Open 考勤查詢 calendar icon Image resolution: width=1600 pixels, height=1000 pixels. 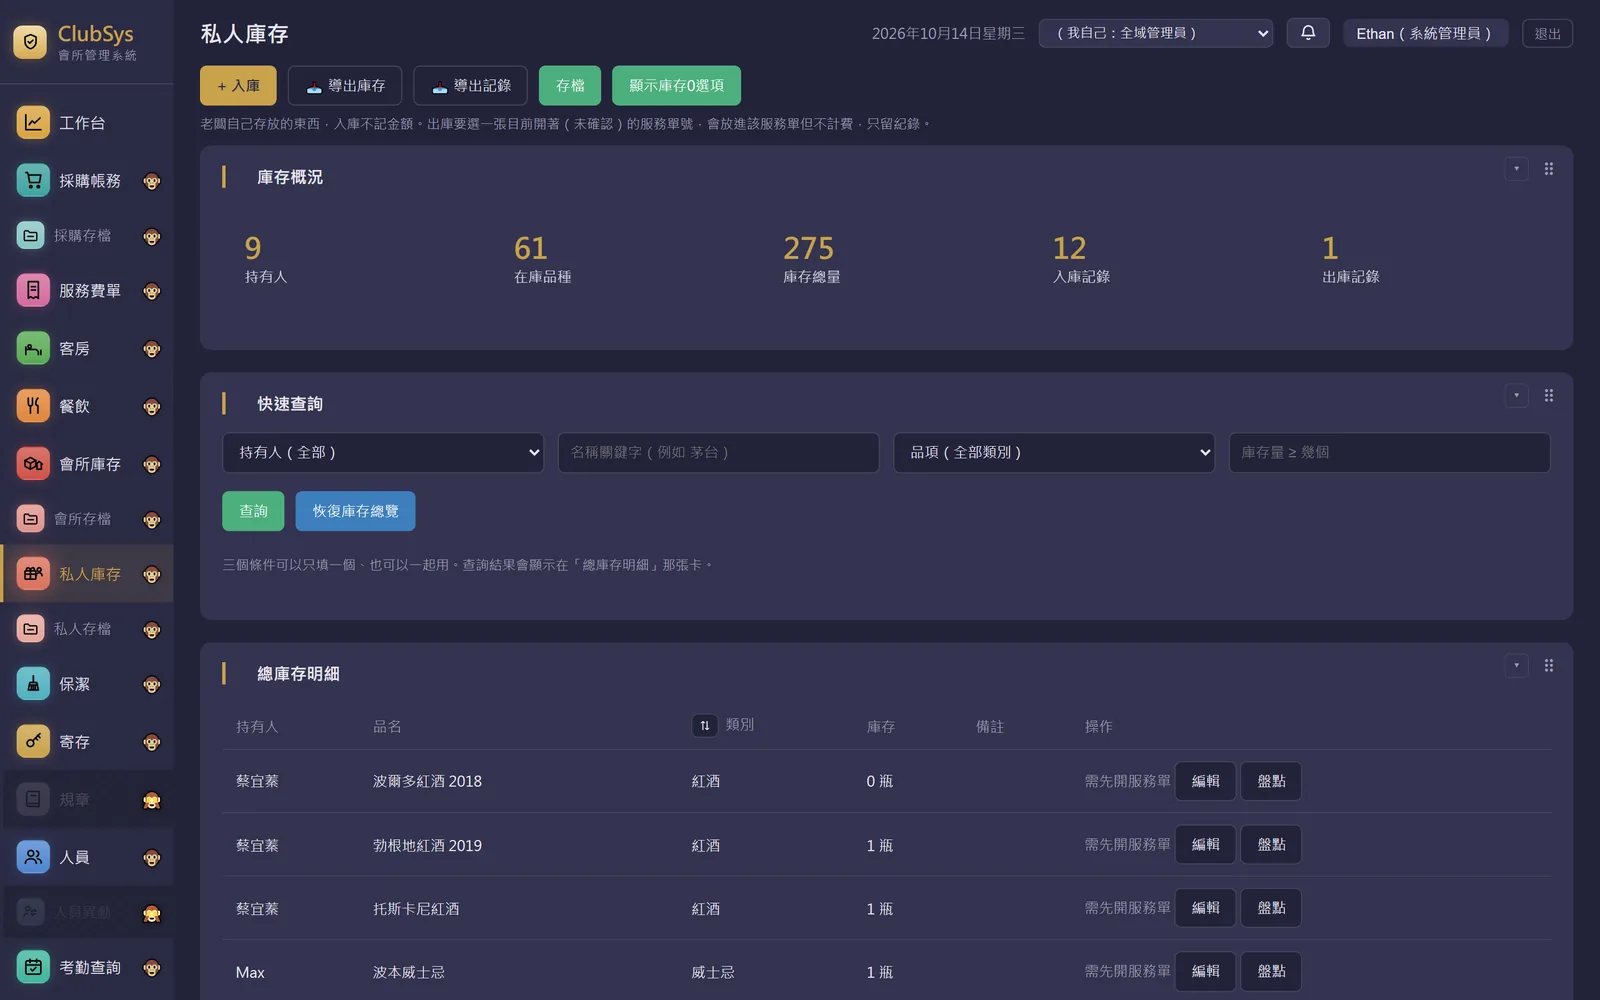[x=33, y=967]
